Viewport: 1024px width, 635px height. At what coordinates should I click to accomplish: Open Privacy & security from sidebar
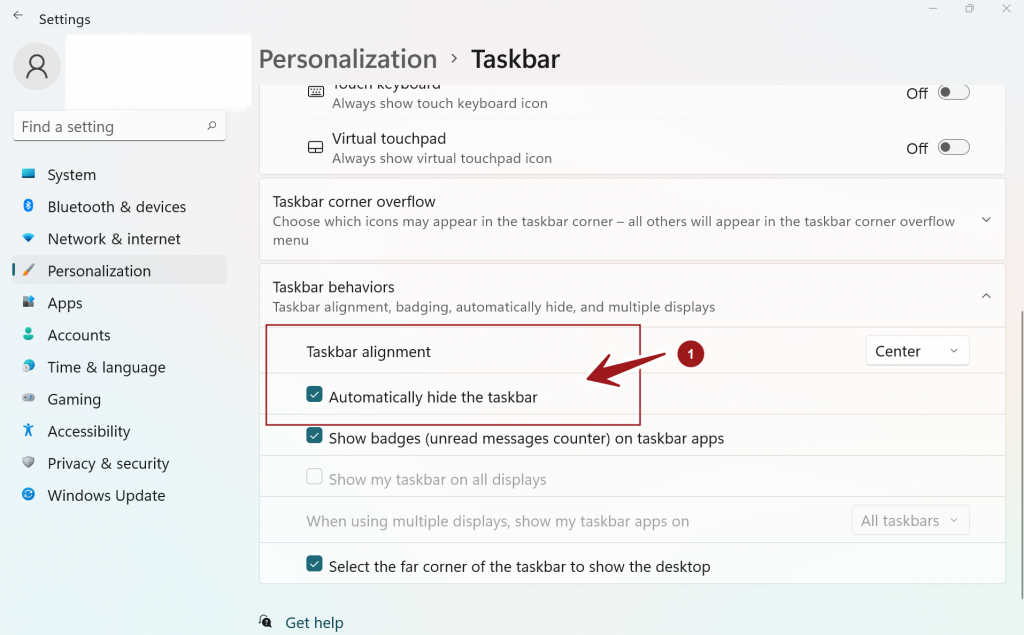click(107, 462)
